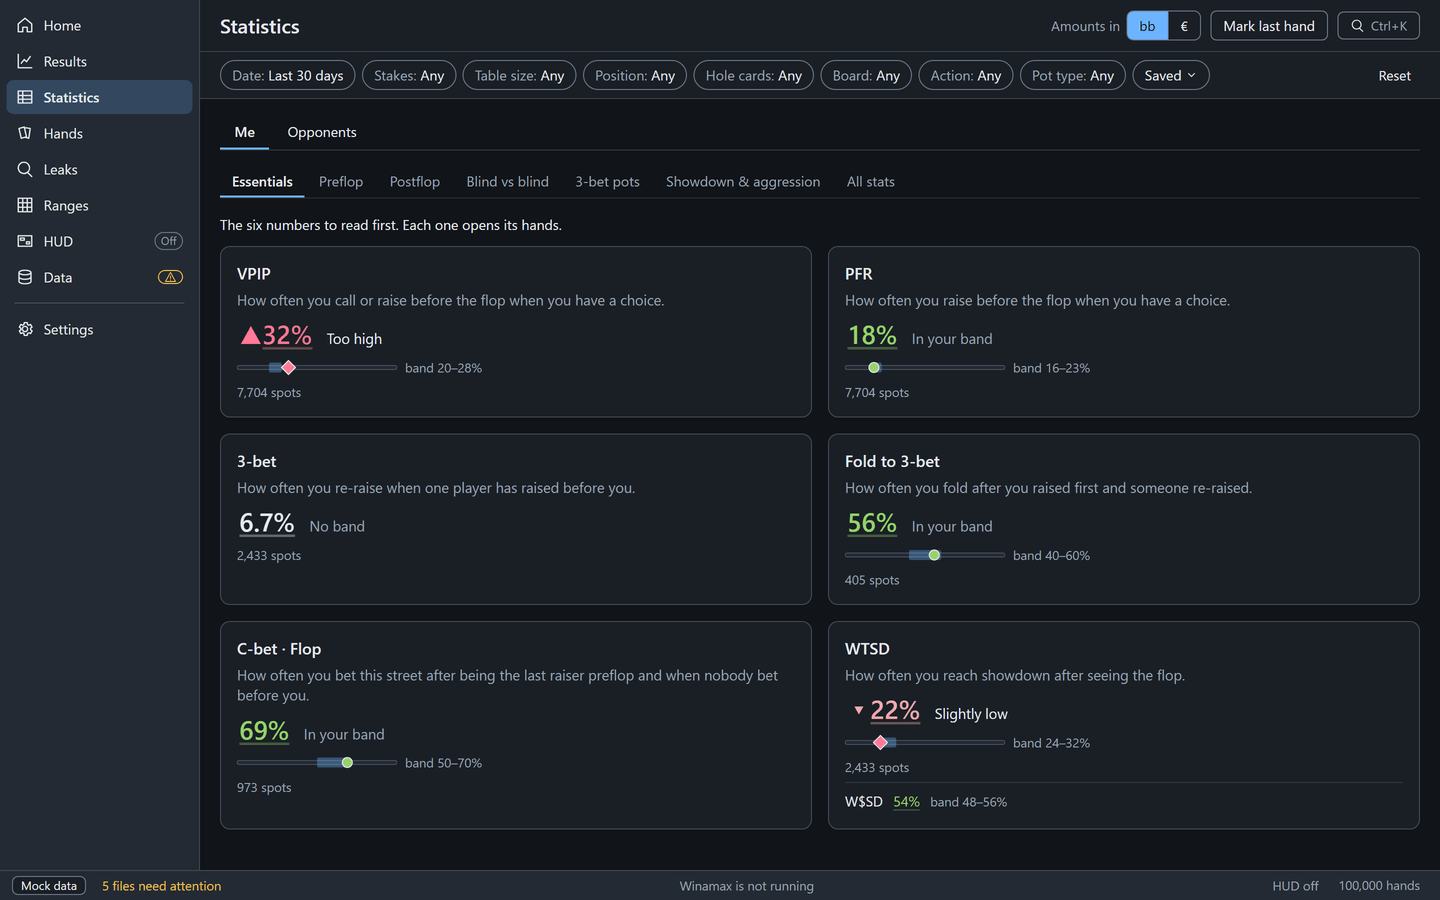
Task: Expand the Saved filters dropdown
Action: (1171, 75)
